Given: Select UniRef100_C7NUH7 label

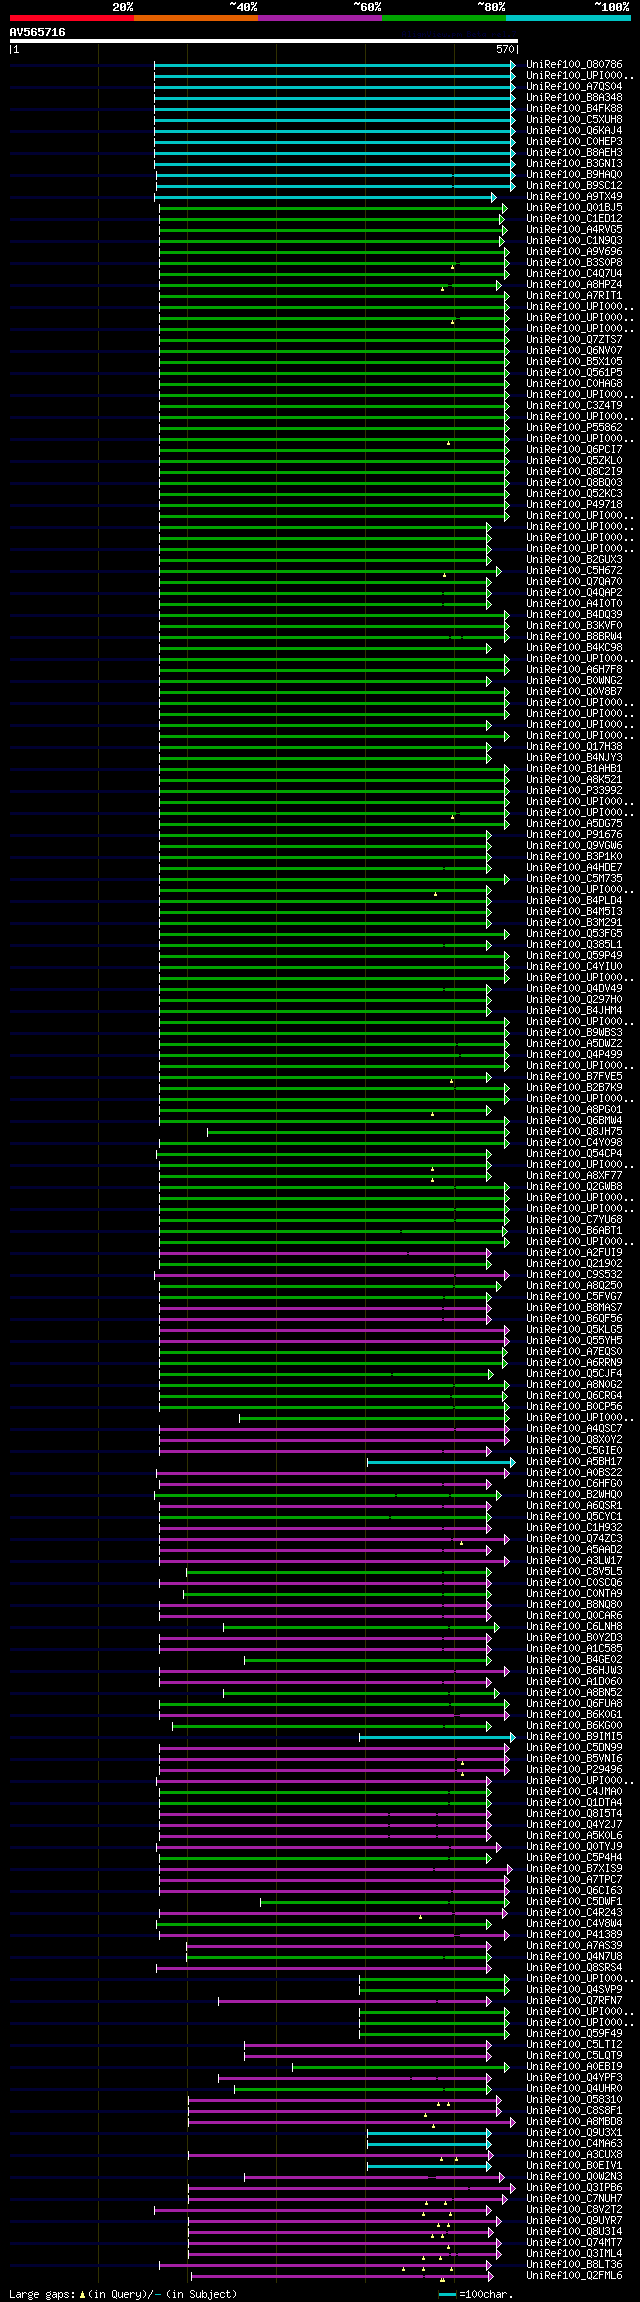Looking at the screenshot, I should coord(574,2199).
